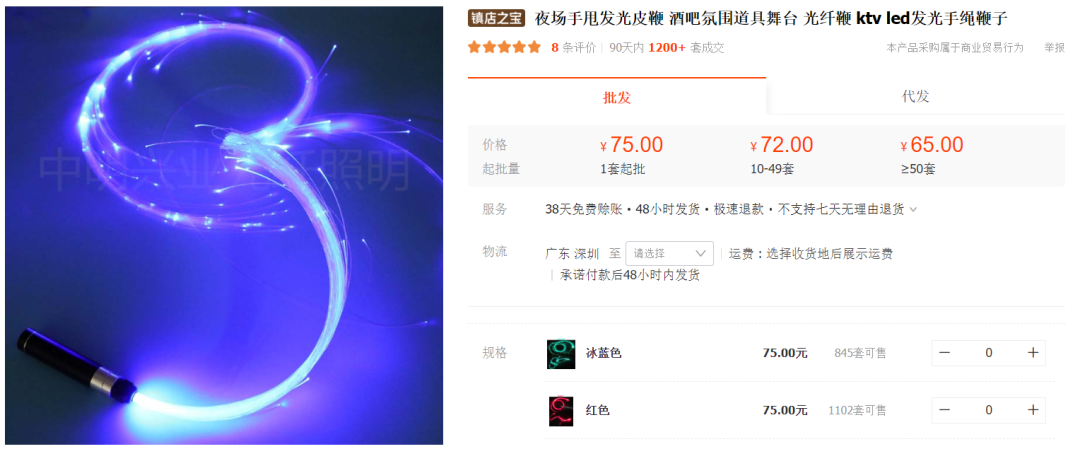This screenshot has height=449, width=1080.
Task: Click the 冰蓝色 quantity input field
Action: [989, 353]
